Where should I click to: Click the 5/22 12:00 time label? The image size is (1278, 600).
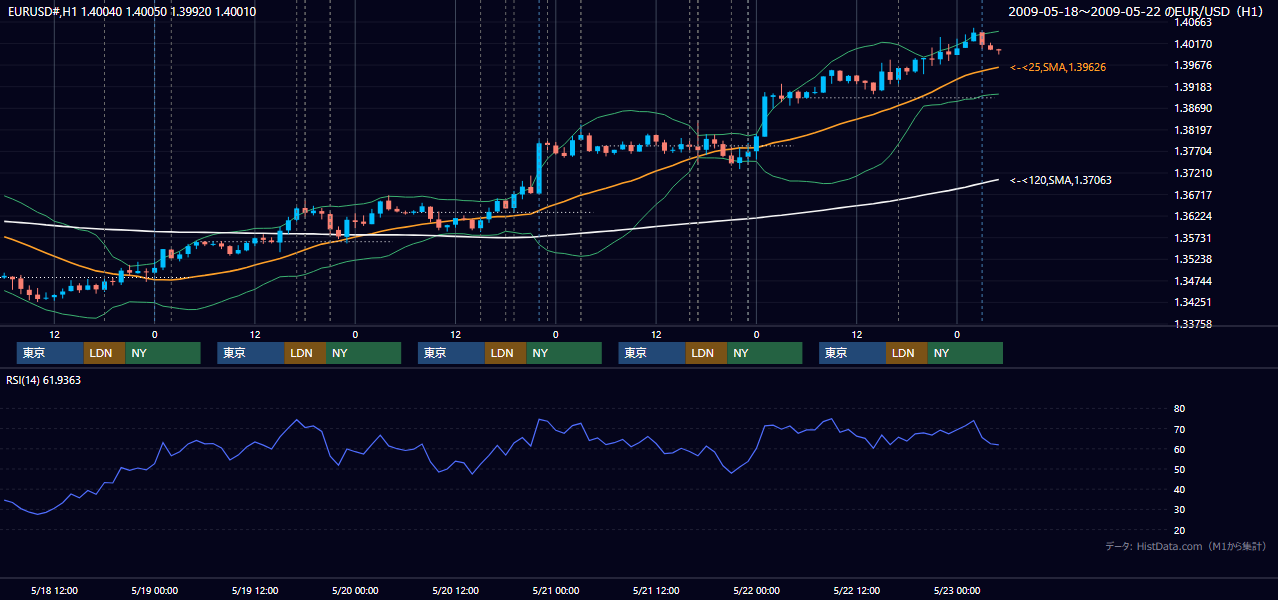[x=856, y=590]
